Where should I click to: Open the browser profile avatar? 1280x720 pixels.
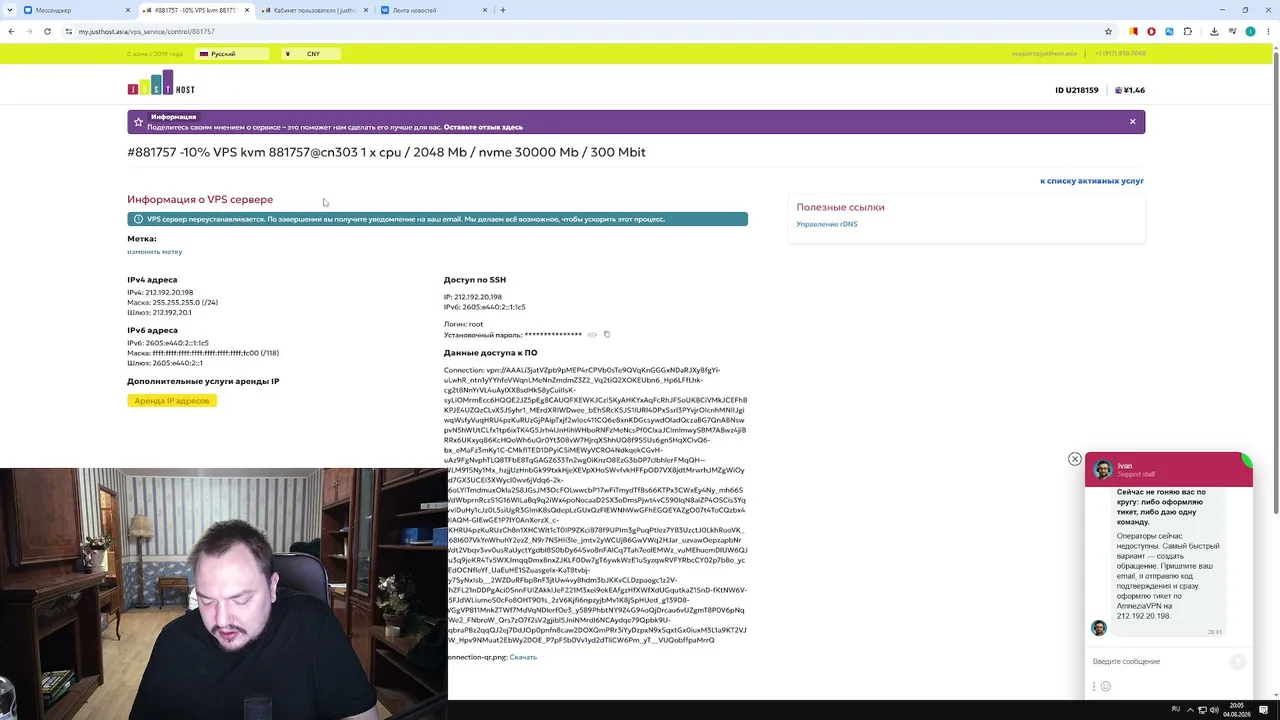point(1250,31)
